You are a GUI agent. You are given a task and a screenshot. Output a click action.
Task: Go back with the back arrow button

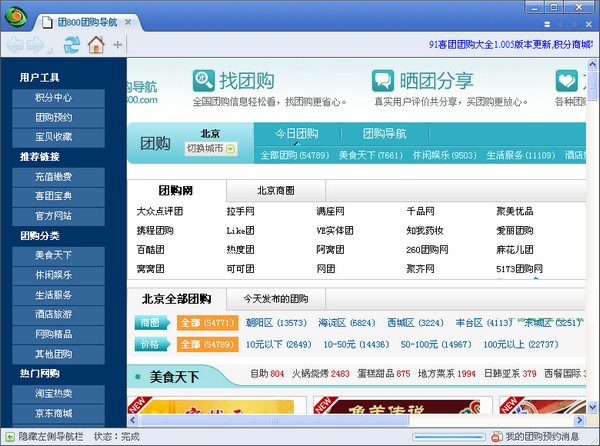click(15, 45)
